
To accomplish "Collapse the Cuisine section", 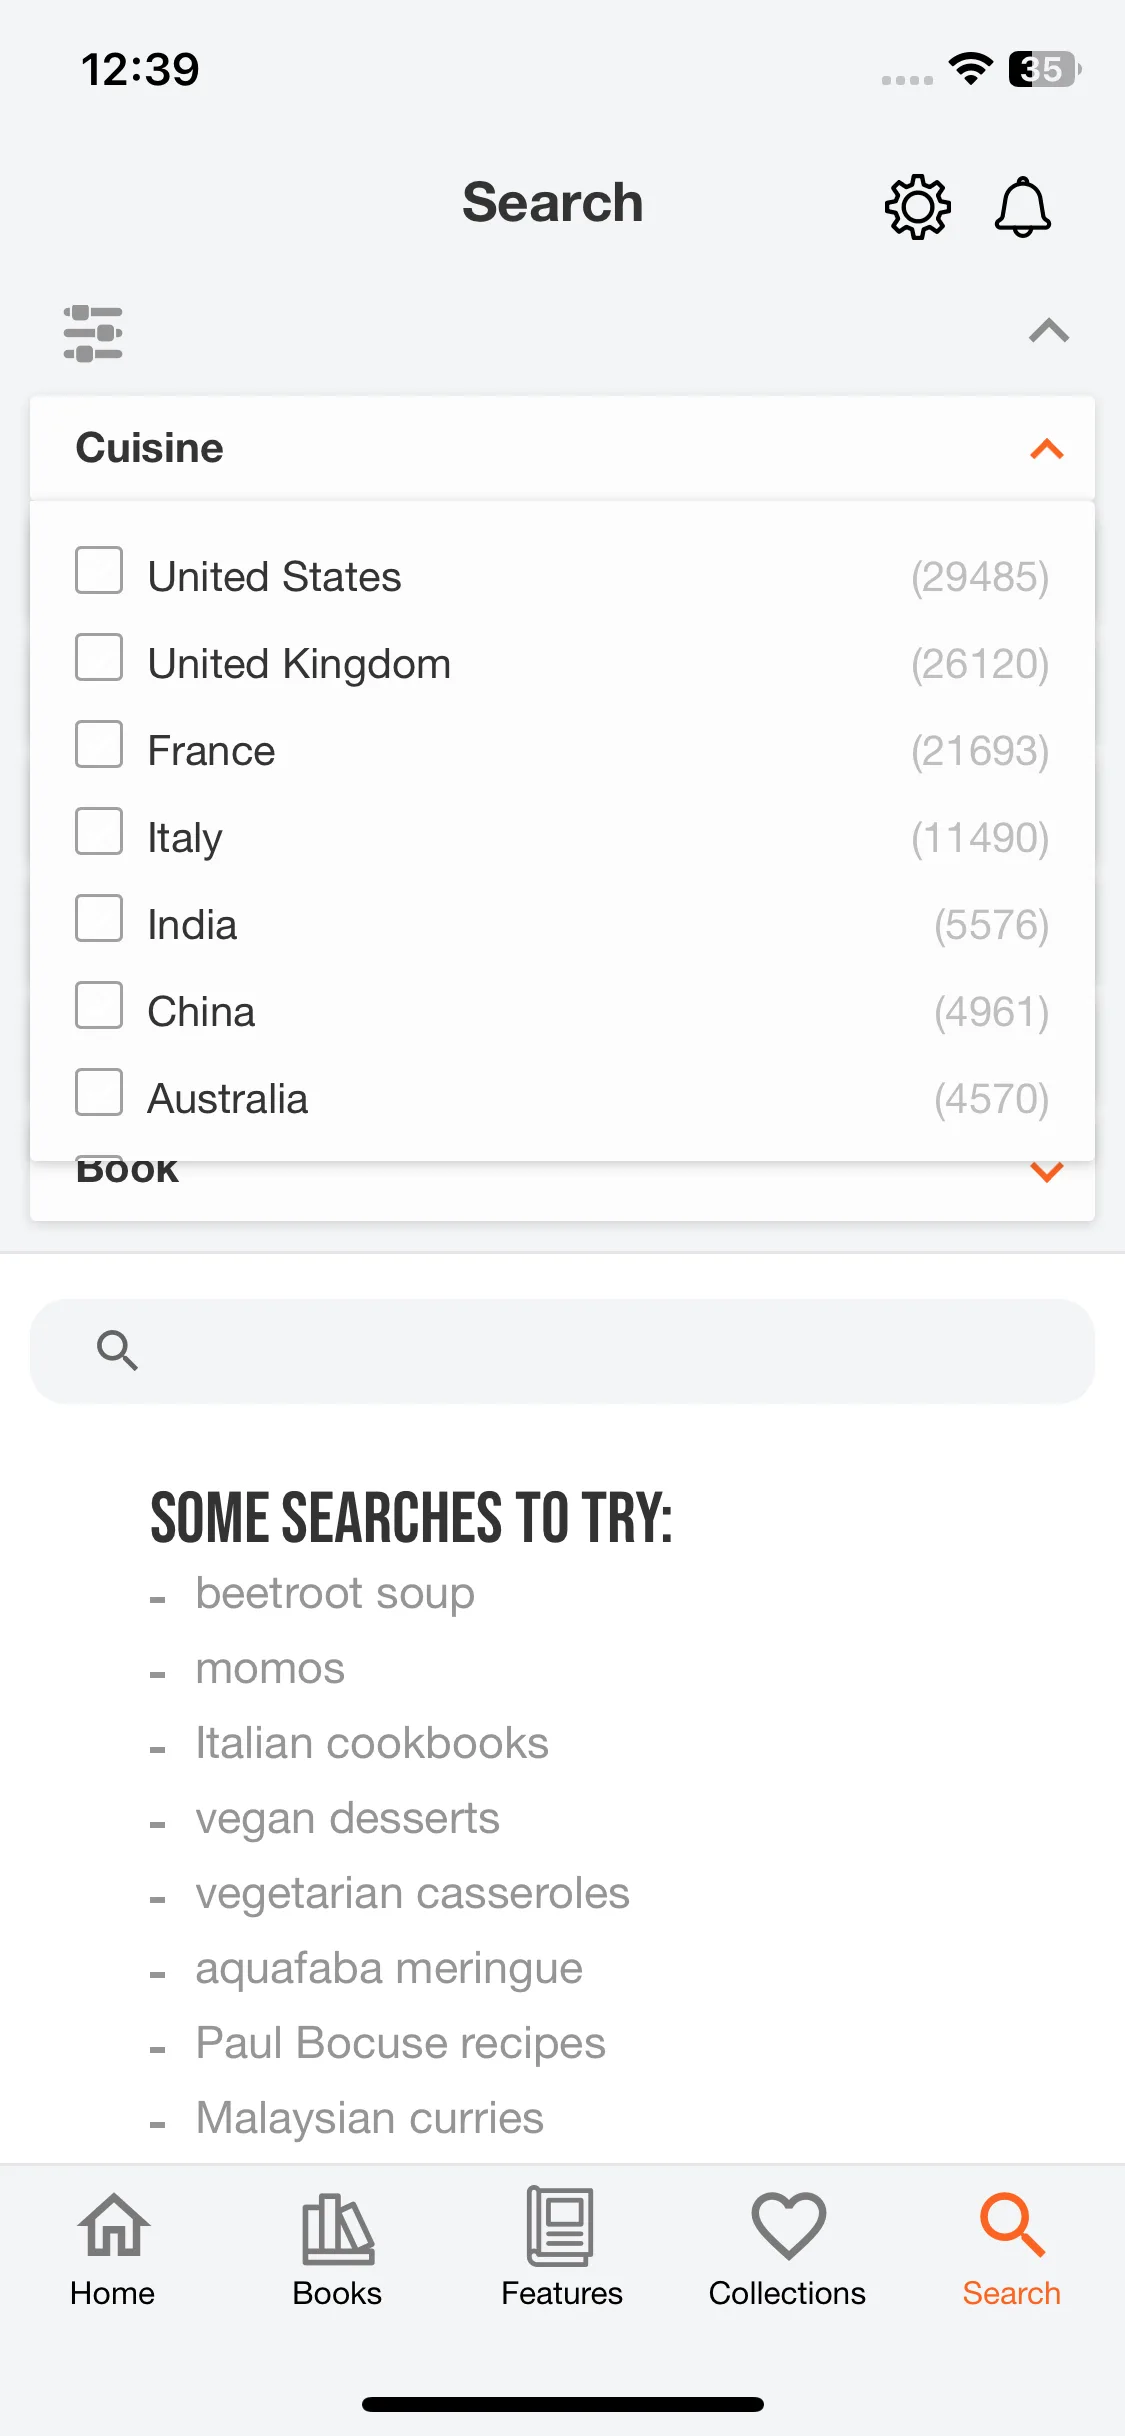I will tap(1046, 449).
